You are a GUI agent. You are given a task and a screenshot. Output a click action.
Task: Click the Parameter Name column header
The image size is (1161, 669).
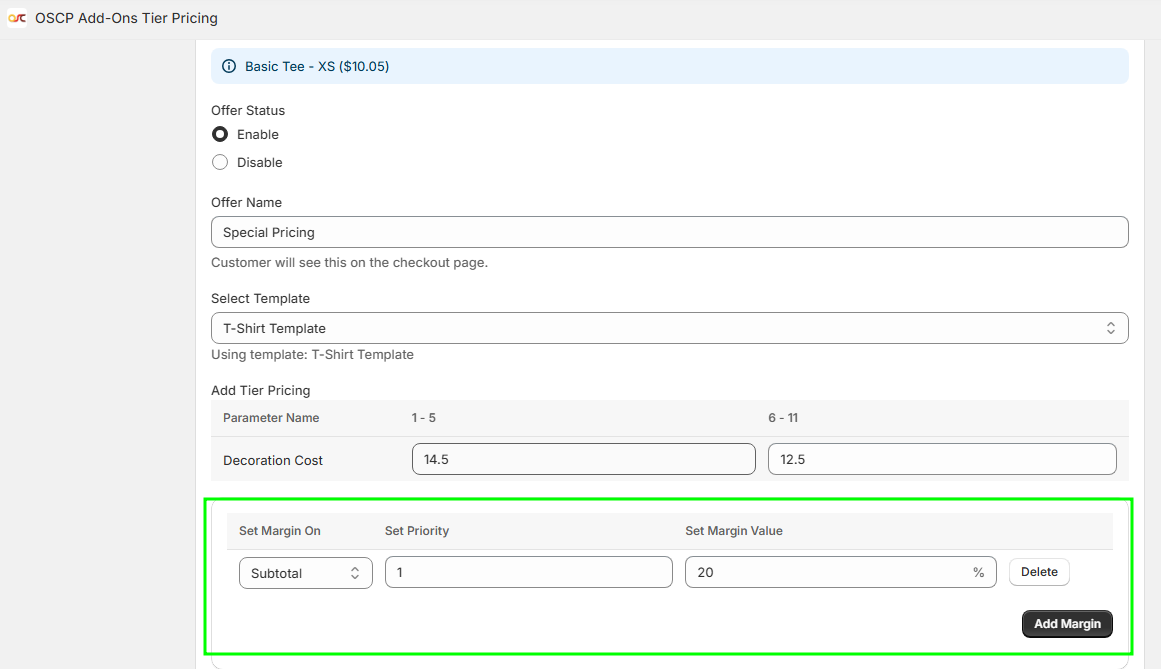[271, 418]
